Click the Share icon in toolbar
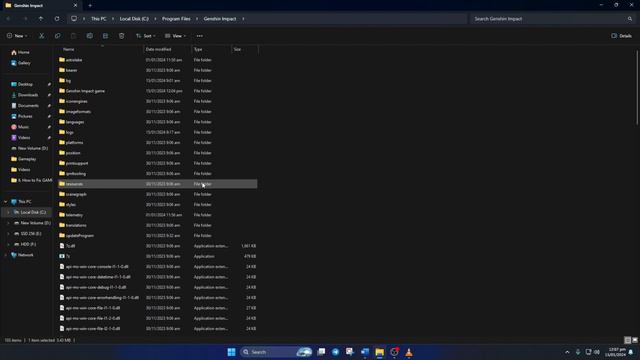The width and height of the screenshot is (640, 360). click(105, 36)
